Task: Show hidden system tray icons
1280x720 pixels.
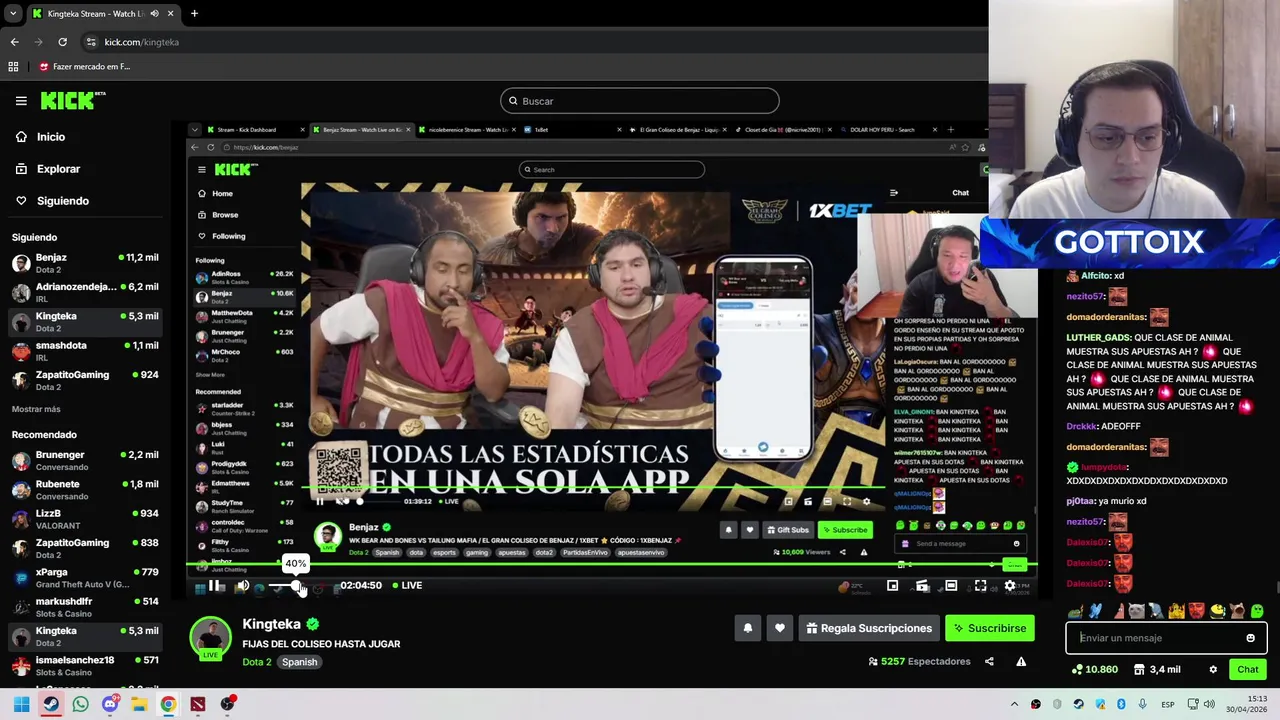Action: [x=1014, y=704]
